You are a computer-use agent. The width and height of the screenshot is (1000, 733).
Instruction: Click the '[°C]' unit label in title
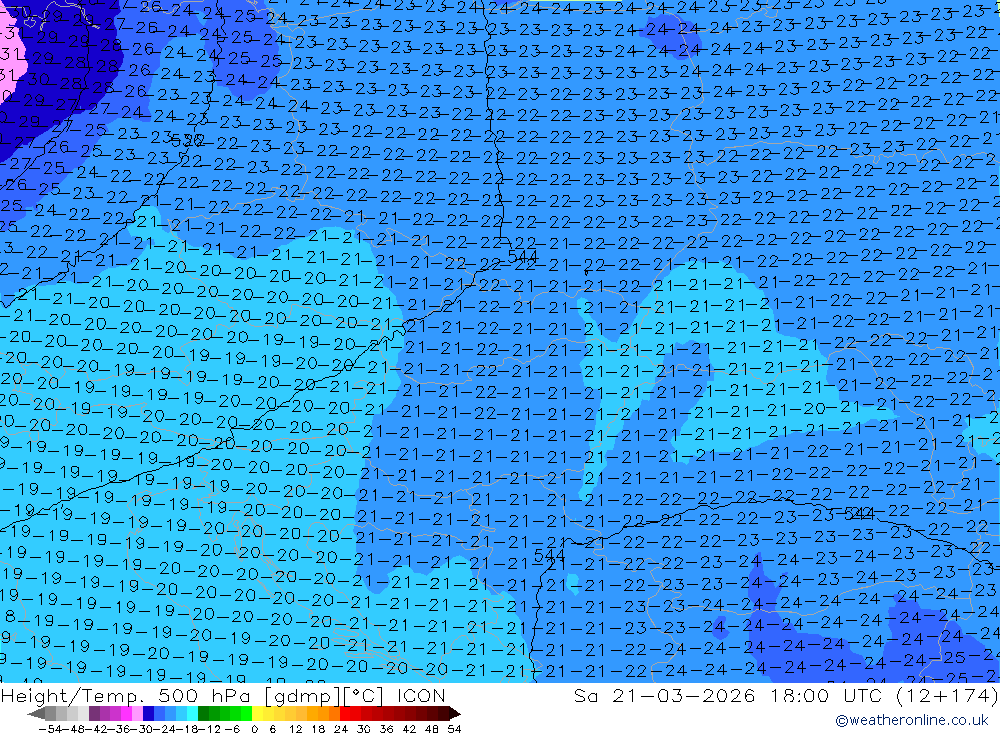pyautogui.click(x=365, y=696)
